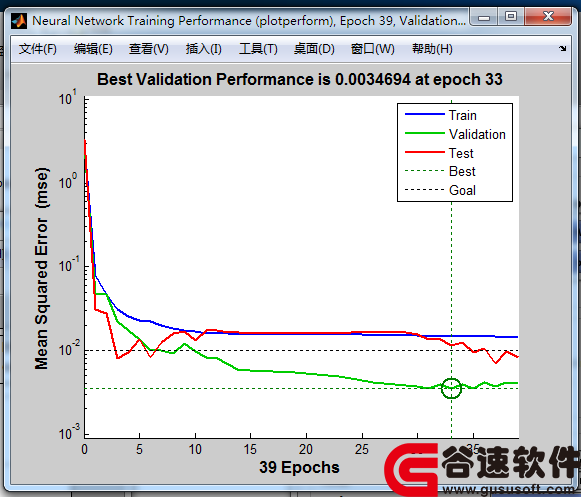
Task: Click the green best-epoch circle marker
Action: (x=451, y=388)
